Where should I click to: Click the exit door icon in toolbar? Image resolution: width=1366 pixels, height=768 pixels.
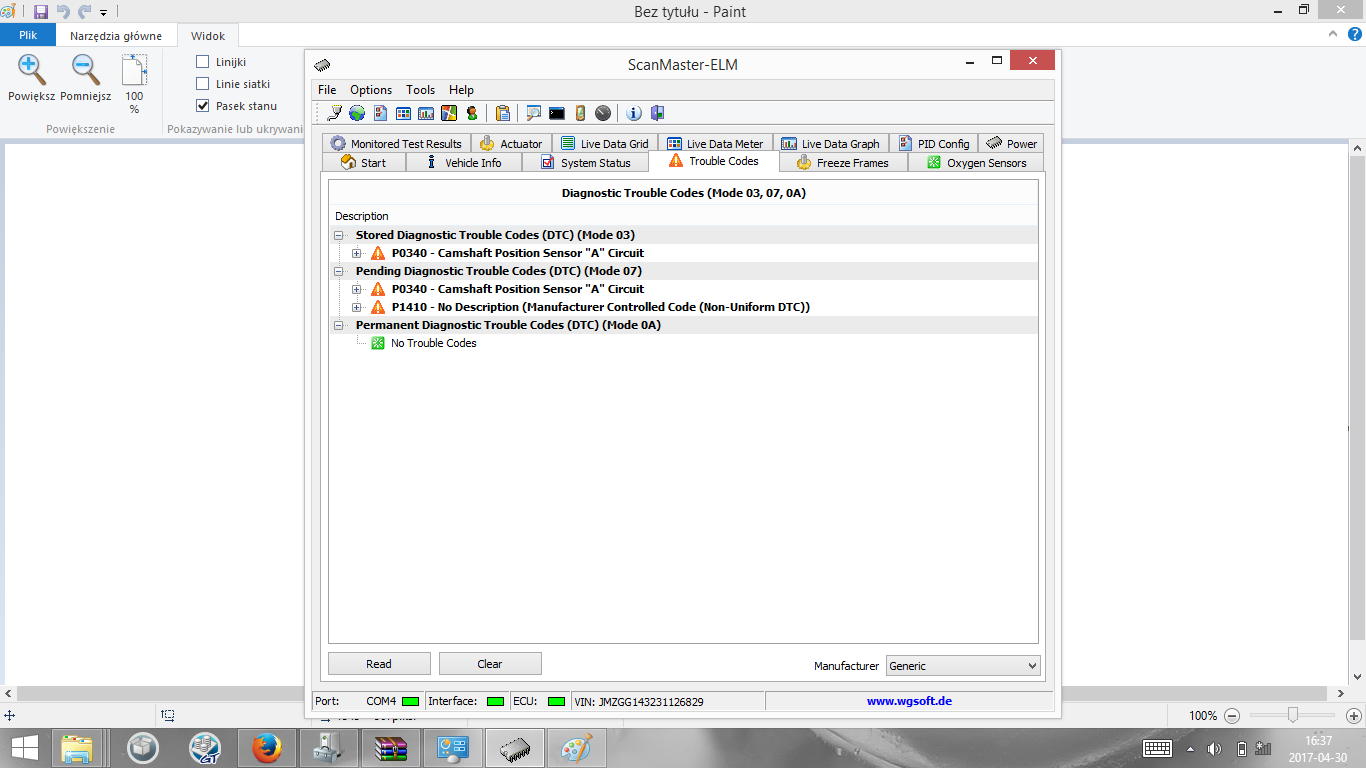pyautogui.click(x=657, y=113)
